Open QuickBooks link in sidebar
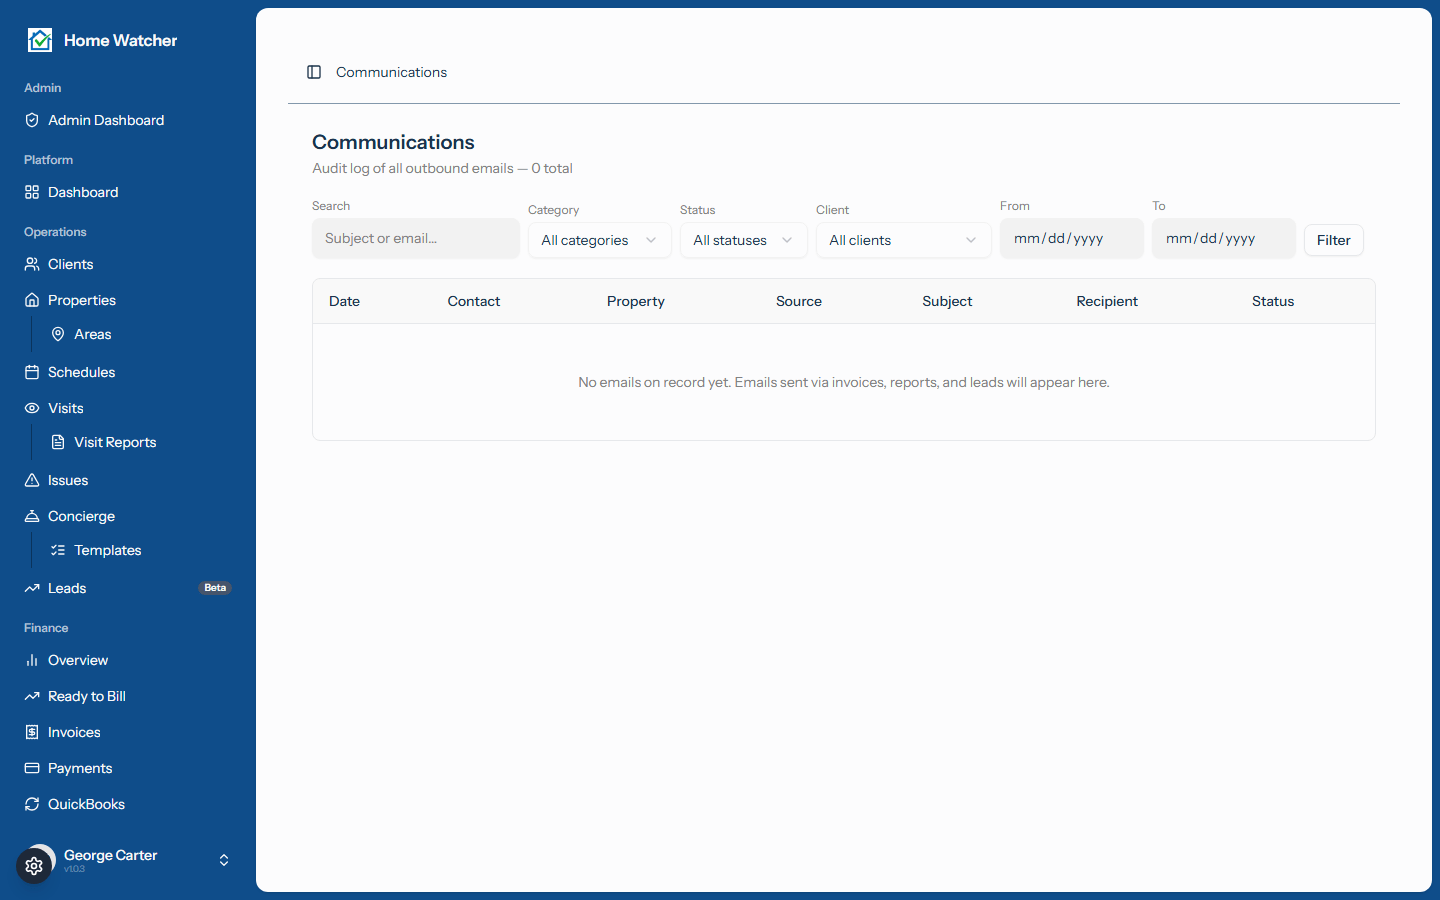1440x900 pixels. coord(128,804)
